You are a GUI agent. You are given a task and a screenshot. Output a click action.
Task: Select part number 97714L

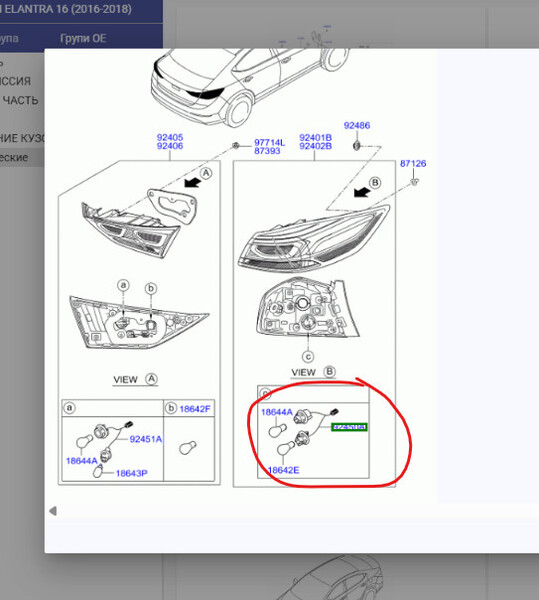point(269,142)
